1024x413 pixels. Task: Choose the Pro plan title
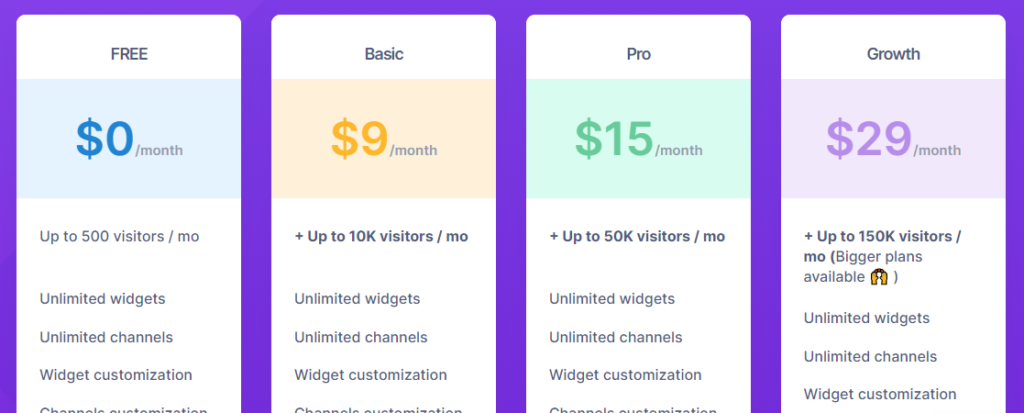(x=639, y=54)
